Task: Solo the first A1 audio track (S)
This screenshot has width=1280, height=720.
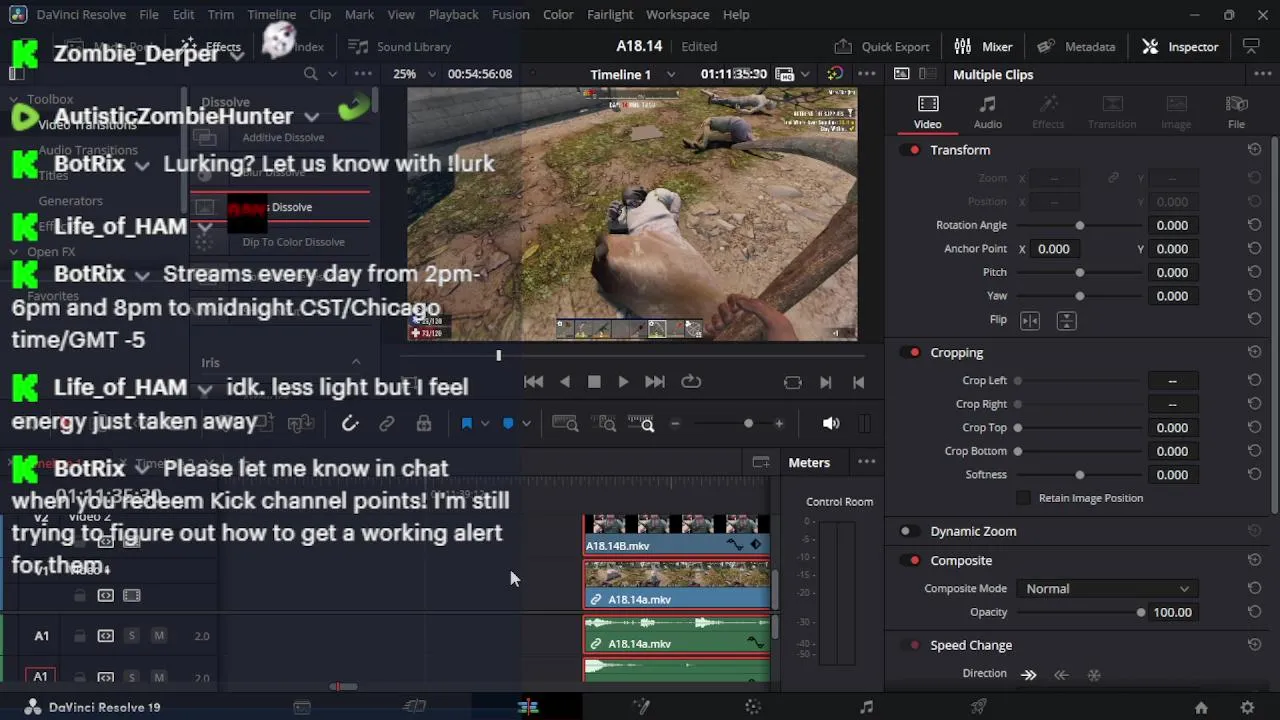Action: pyautogui.click(x=131, y=636)
